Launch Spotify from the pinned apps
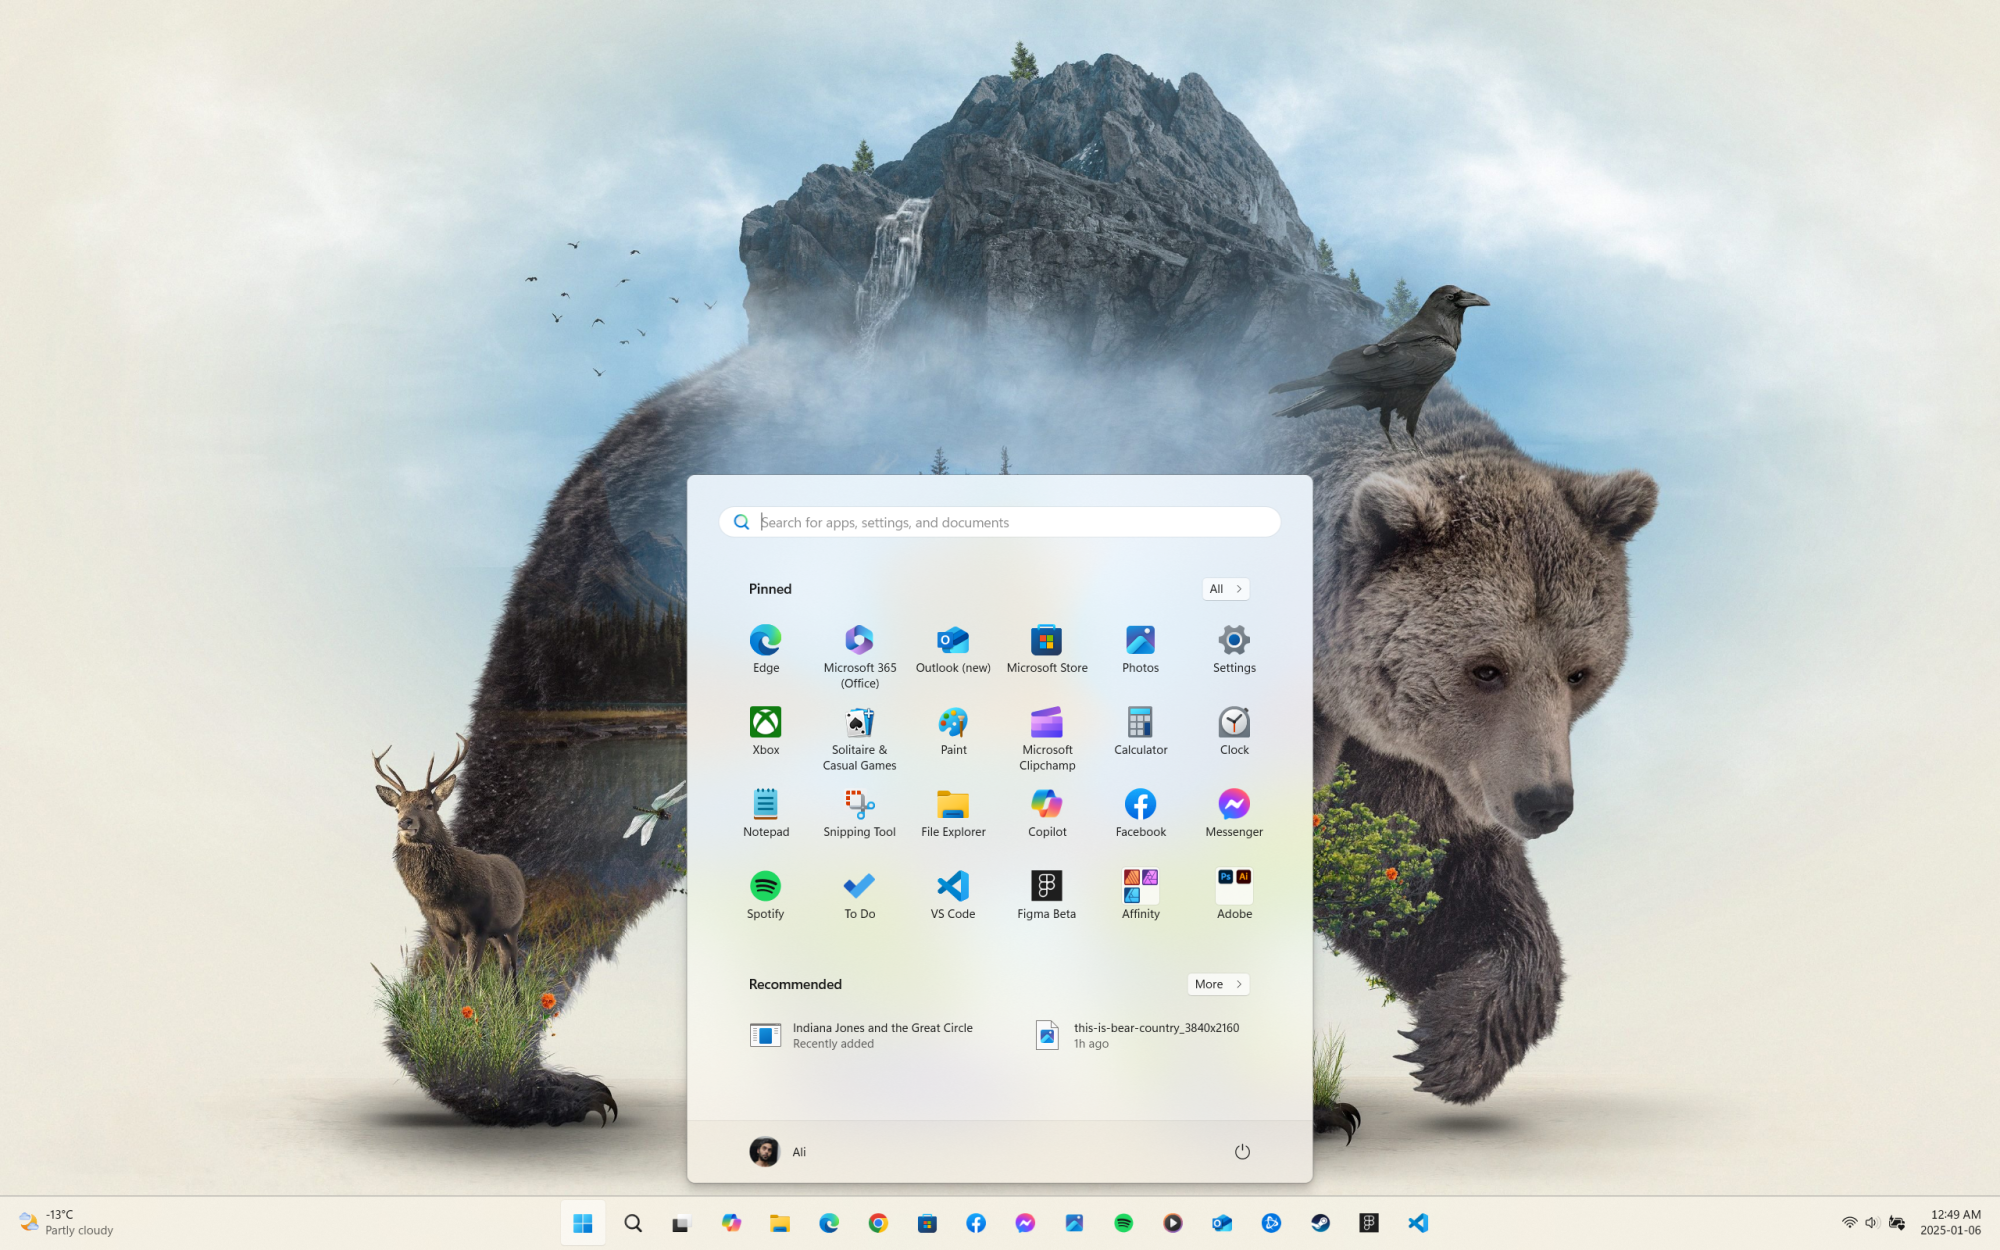The width and height of the screenshot is (2000, 1250). (765, 894)
